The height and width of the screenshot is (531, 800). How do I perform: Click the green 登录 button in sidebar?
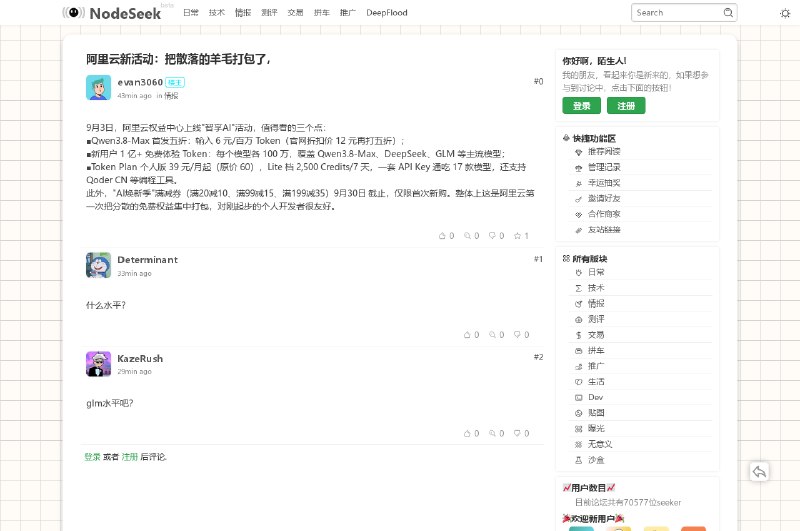pyautogui.click(x=582, y=106)
